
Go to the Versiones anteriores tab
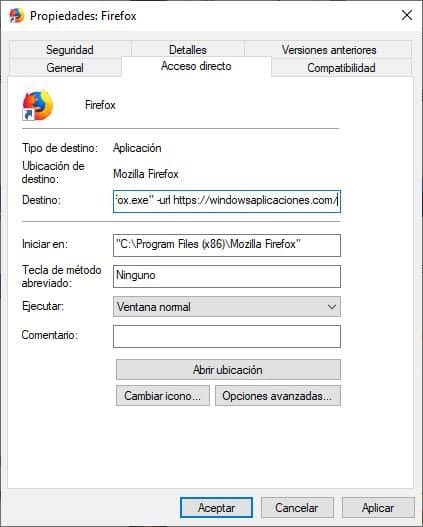click(x=329, y=50)
